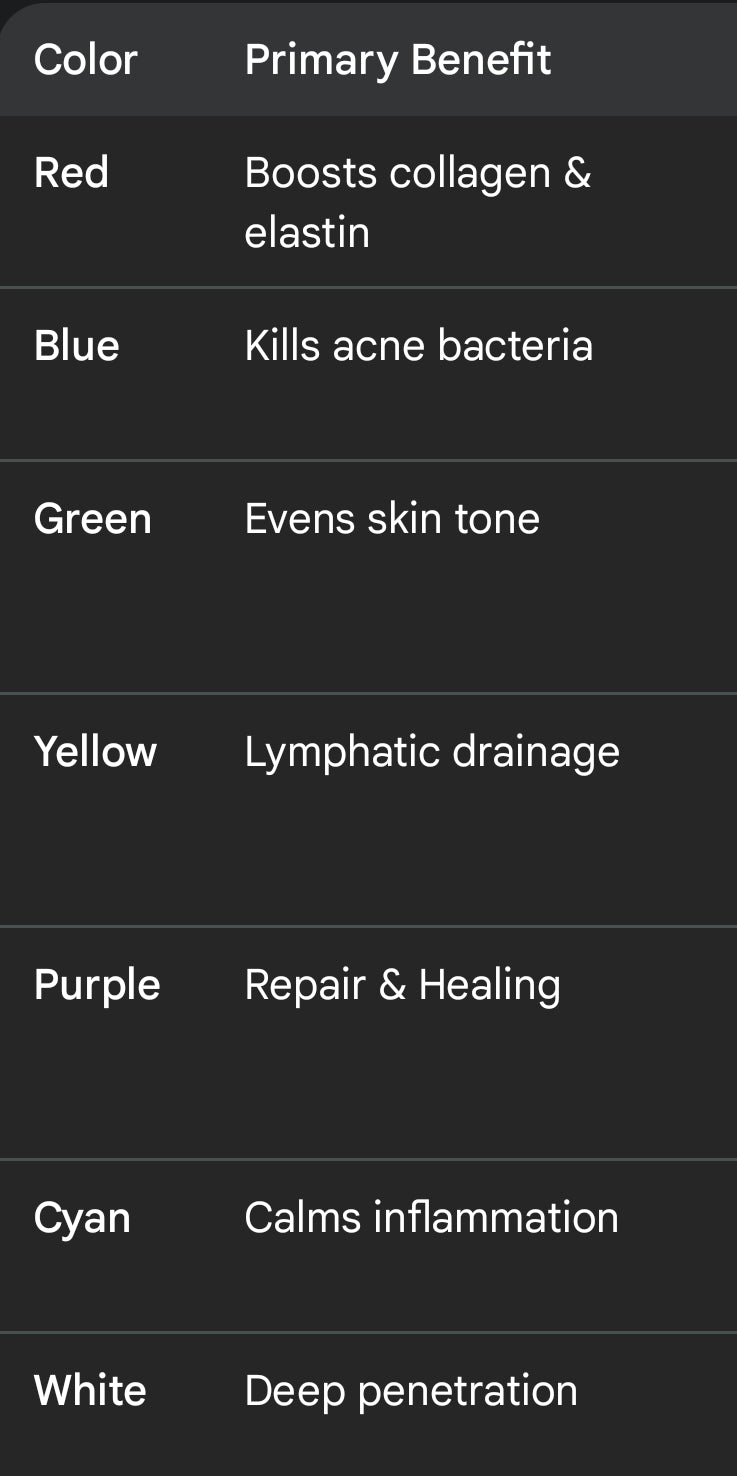
Task: Click the Yellow color cell
Action: 95,752
